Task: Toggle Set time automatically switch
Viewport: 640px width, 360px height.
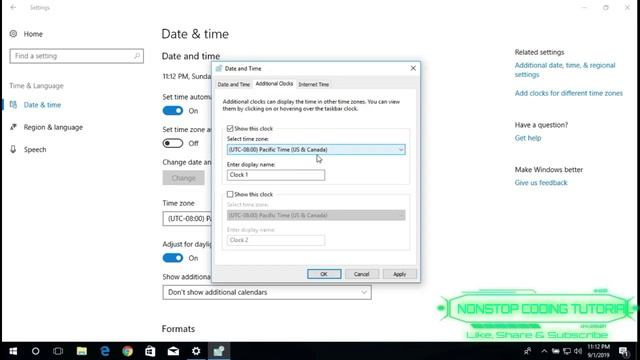Action: coord(173,111)
